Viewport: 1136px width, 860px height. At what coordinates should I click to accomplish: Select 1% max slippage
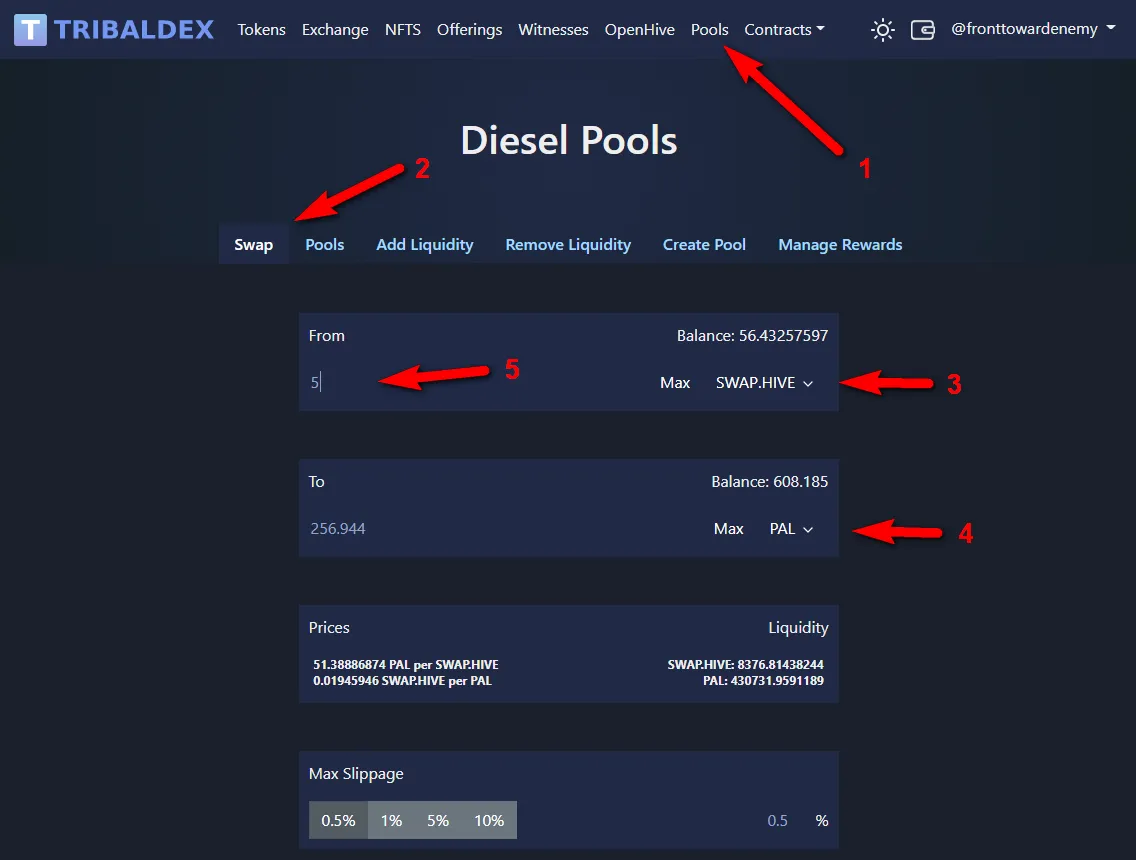(x=391, y=820)
